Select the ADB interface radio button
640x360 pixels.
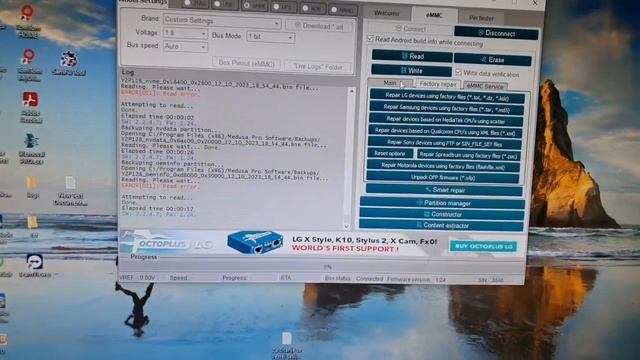(305, 8)
